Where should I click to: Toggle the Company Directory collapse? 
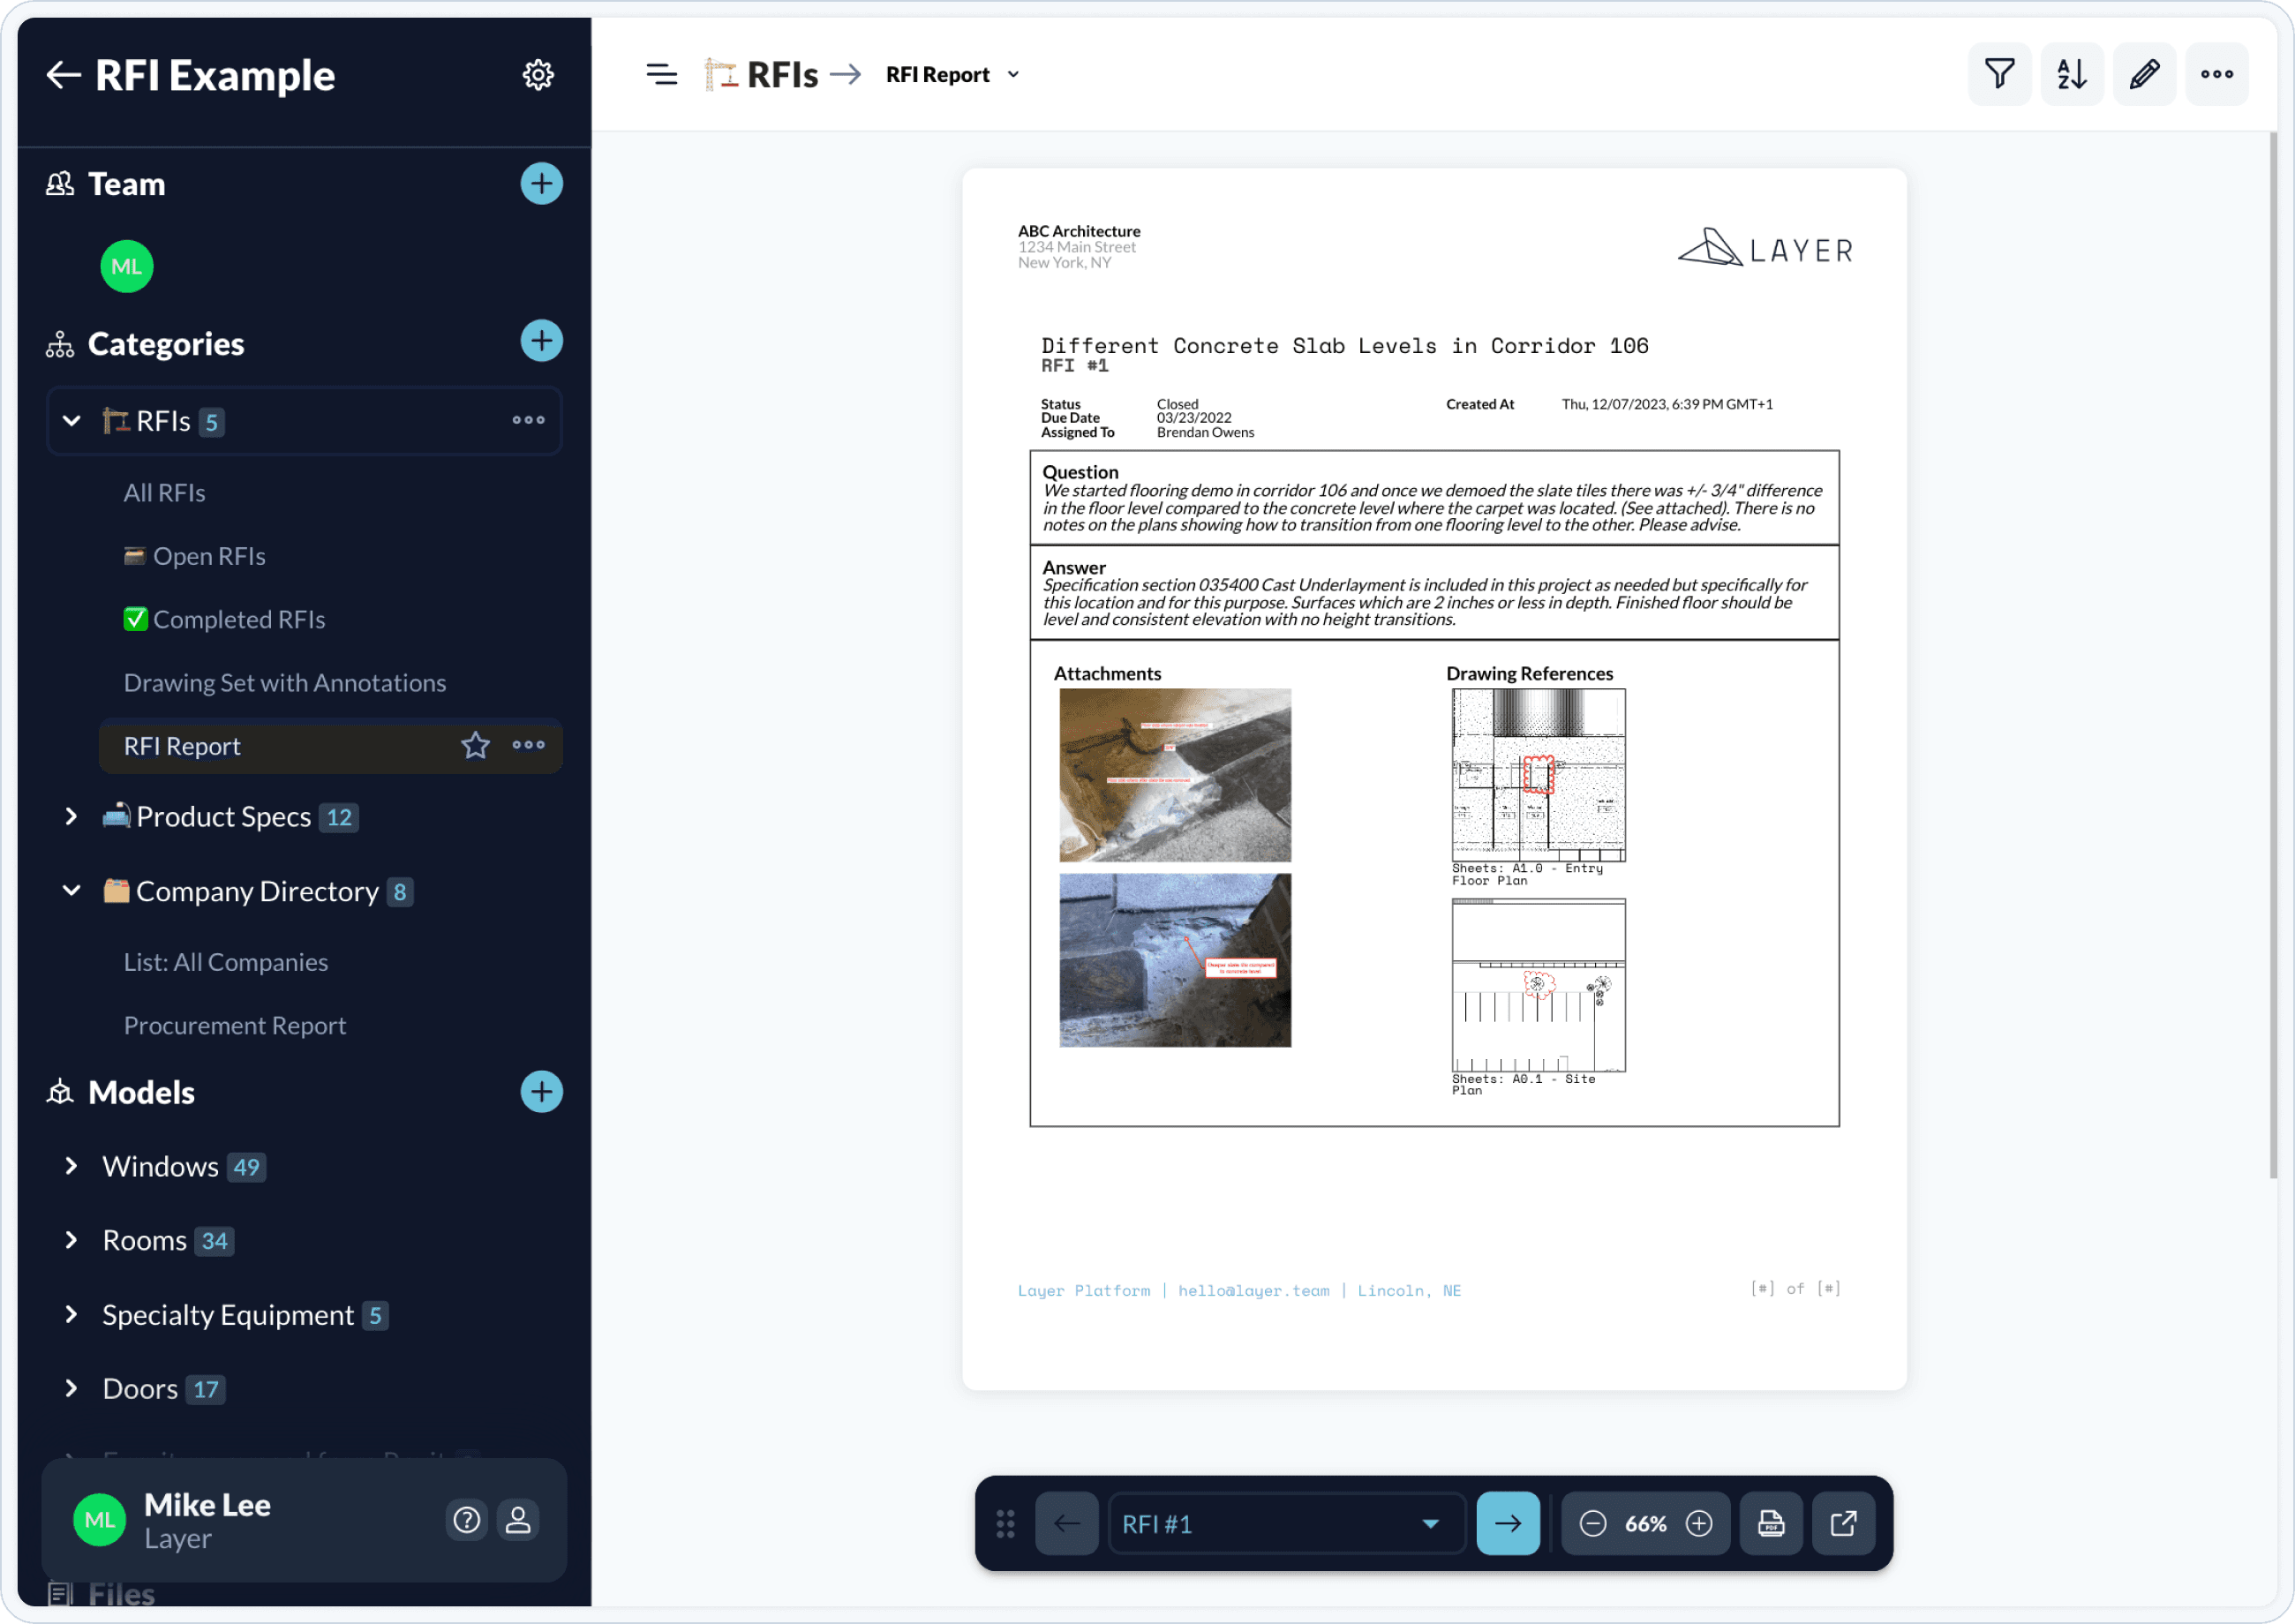click(x=71, y=891)
